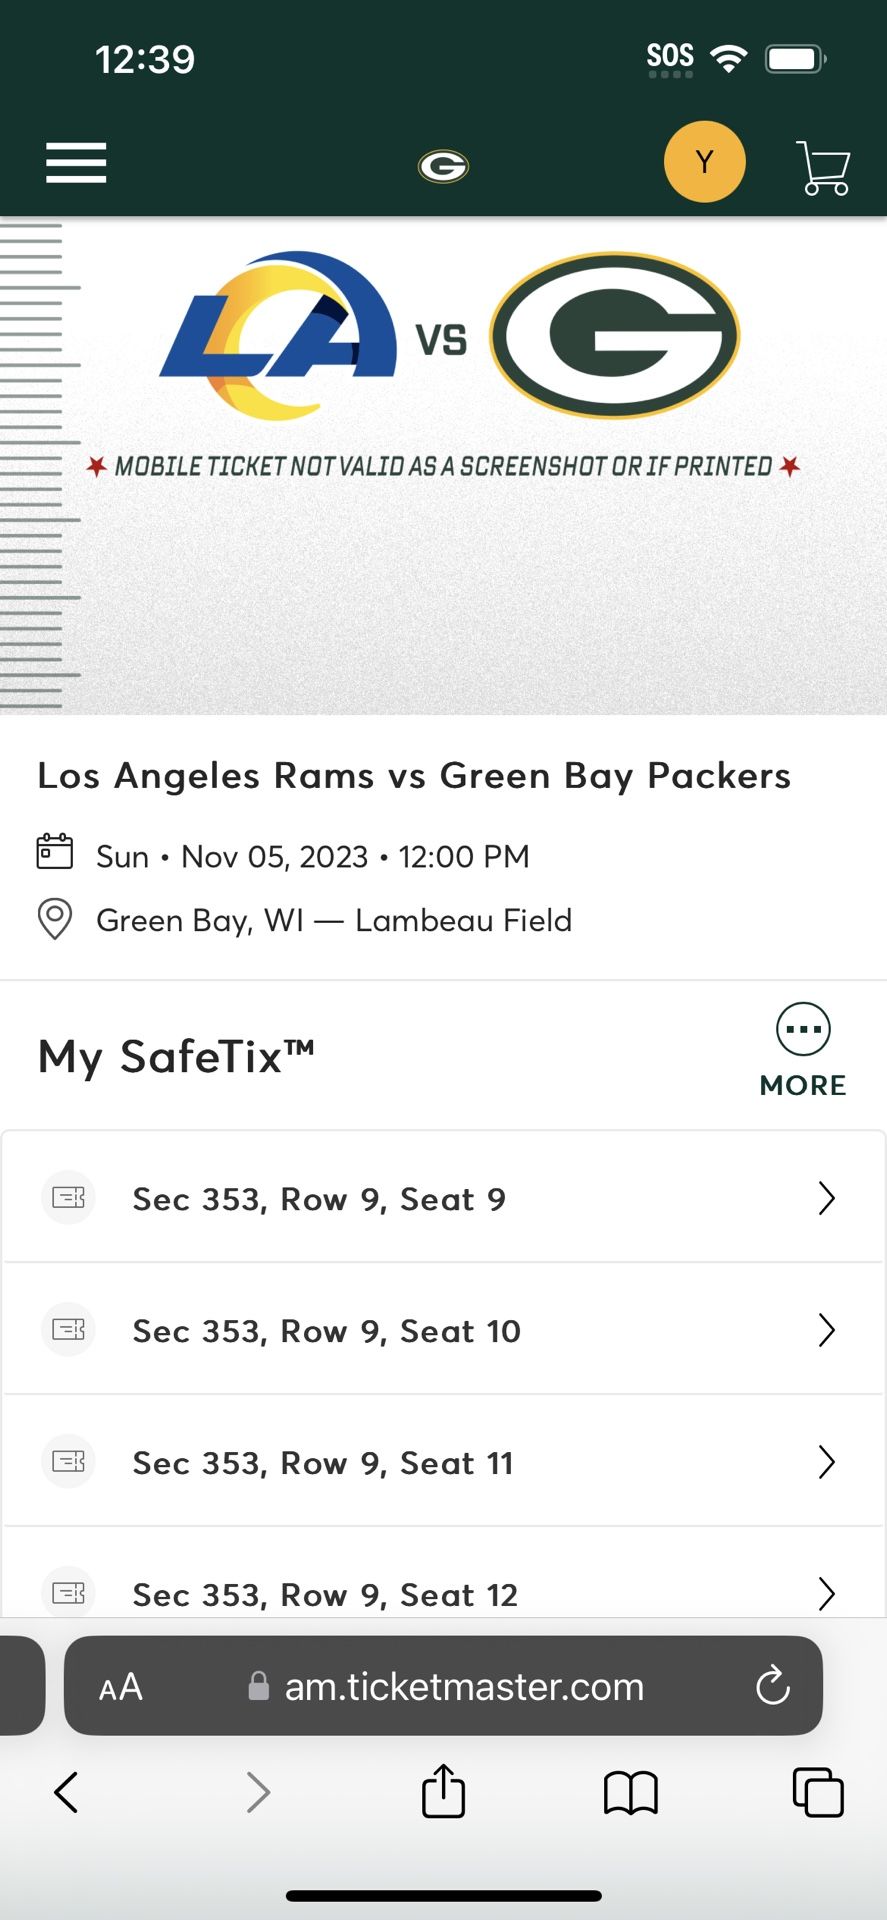Tap the Packers logo in header

click(x=443, y=166)
